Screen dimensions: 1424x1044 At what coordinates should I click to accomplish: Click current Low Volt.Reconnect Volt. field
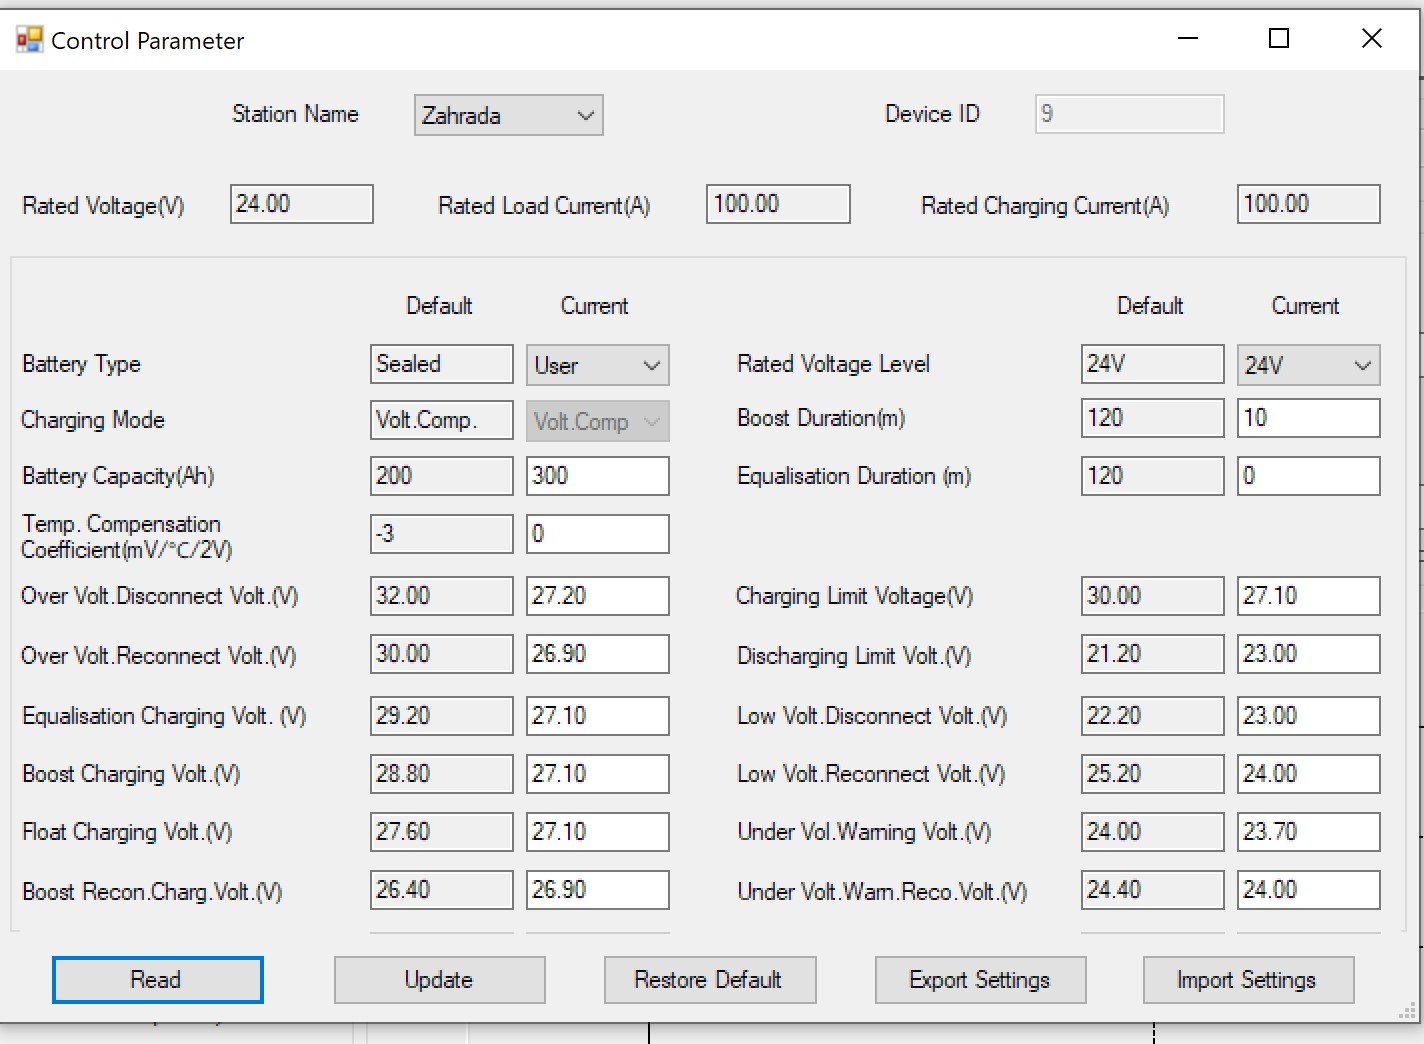tap(1308, 774)
